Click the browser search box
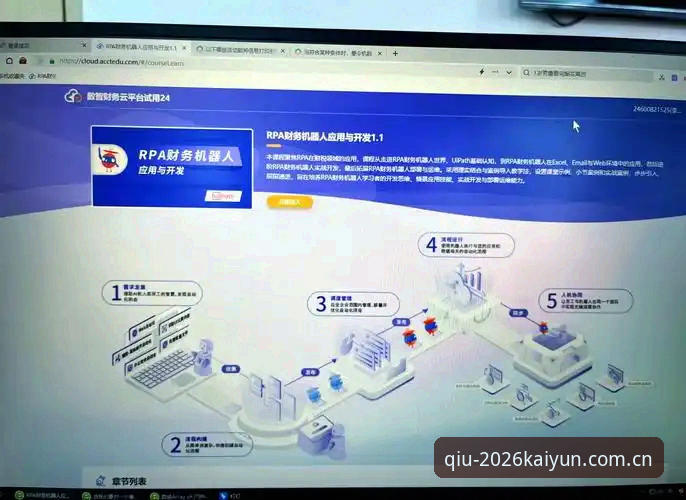 click(x=586, y=74)
